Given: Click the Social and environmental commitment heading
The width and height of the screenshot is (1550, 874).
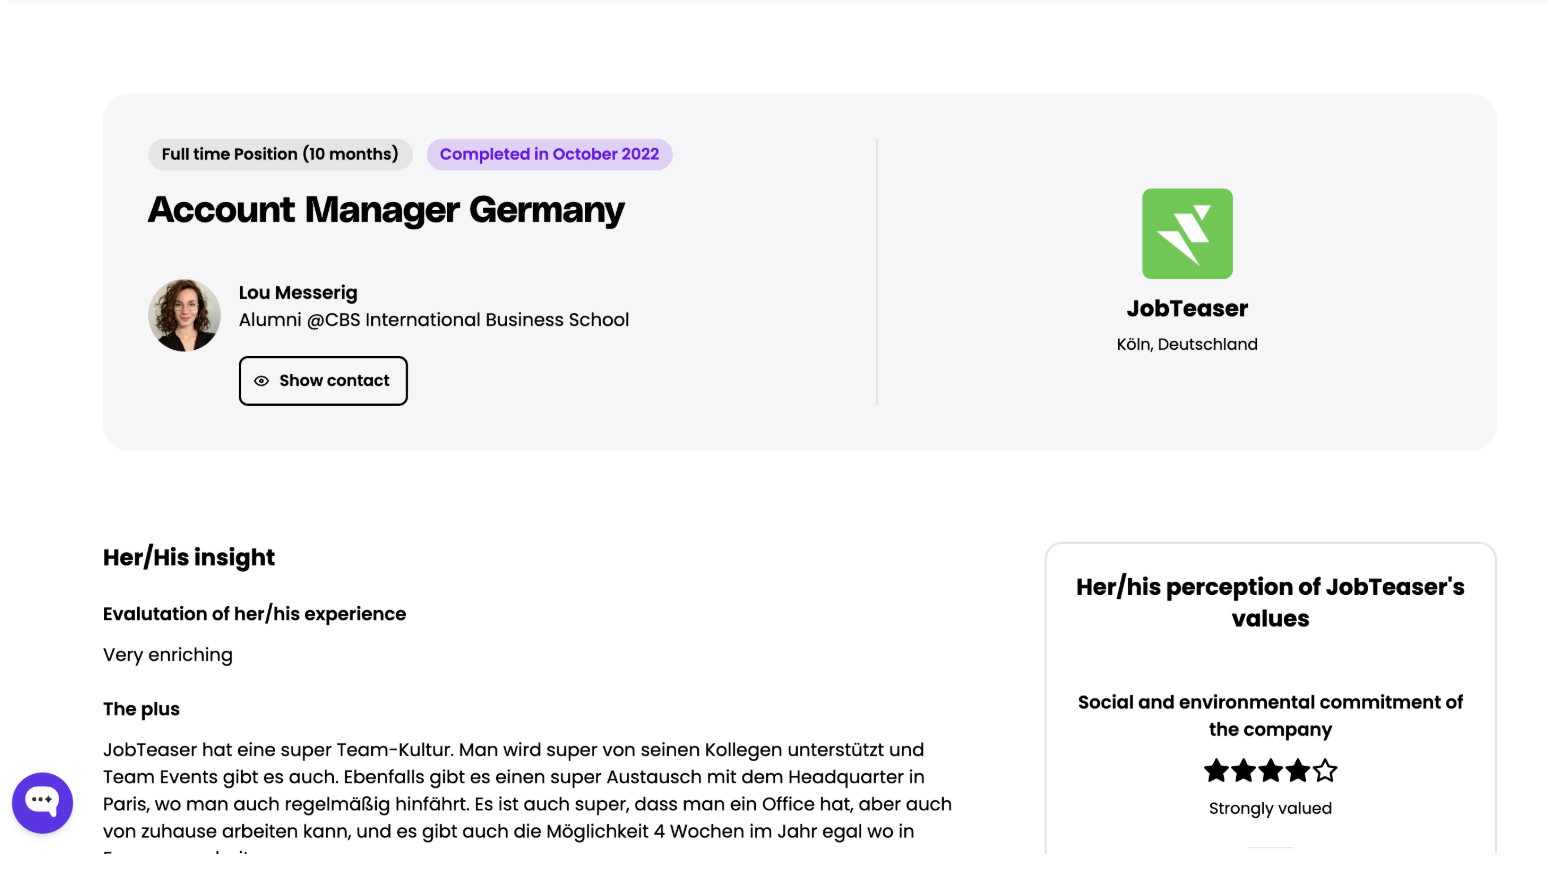Looking at the screenshot, I should coord(1270,716).
